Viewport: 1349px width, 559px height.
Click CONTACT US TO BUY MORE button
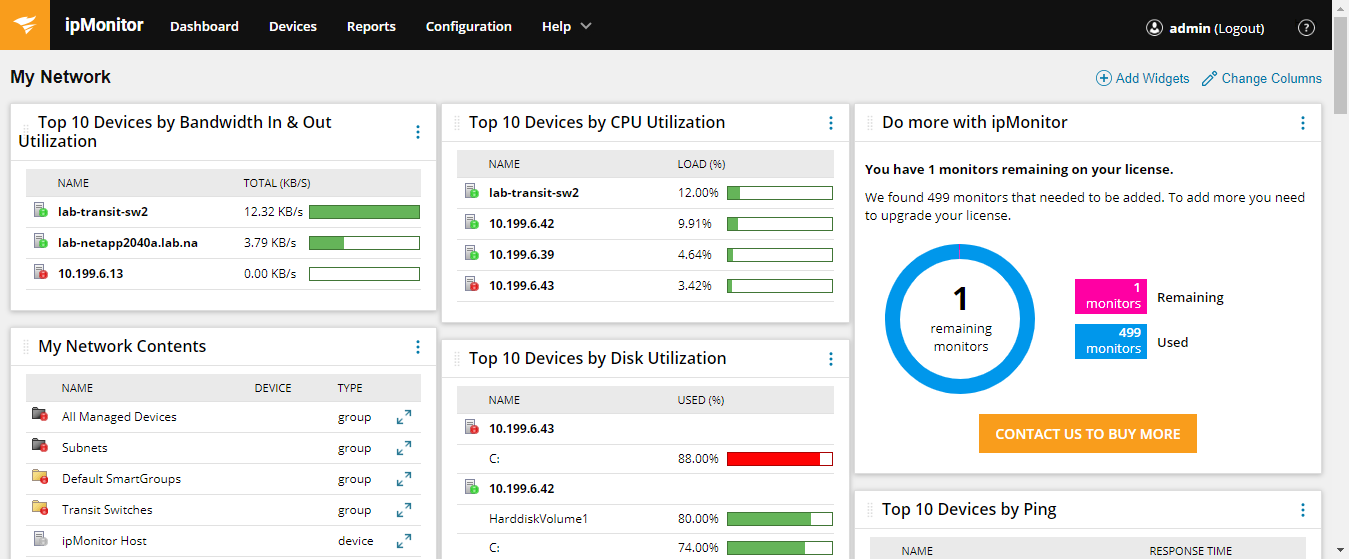point(1088,434)
